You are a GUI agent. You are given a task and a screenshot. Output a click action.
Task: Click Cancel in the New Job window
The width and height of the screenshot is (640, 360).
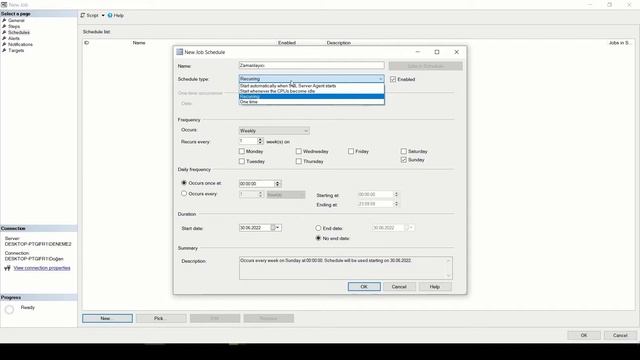click(620, 336)
